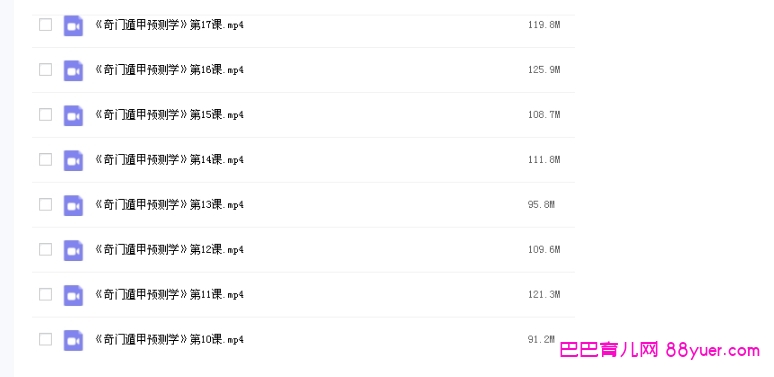Tick the checkbox beside 第15课.mp4
The height and width of the screenshot is (377, 774).
[45, 114]
